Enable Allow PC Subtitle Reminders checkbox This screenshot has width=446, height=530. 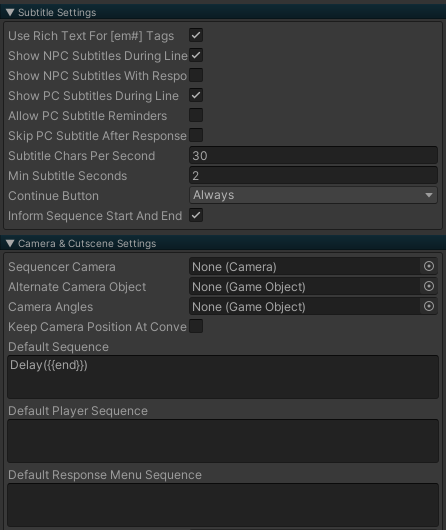tap(196, 115)
